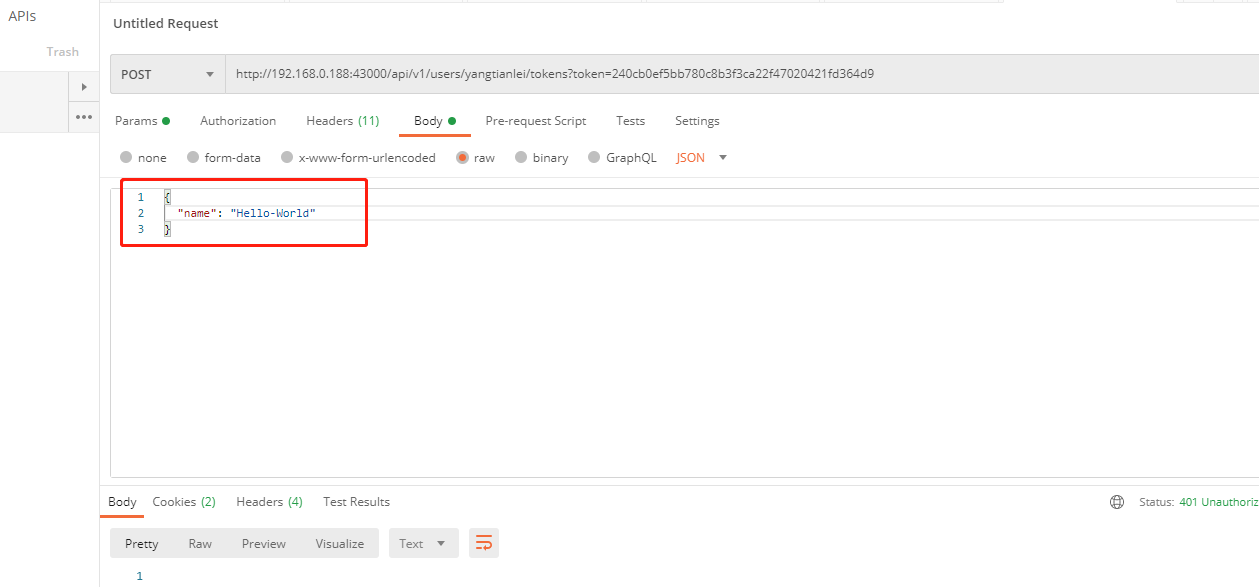Screen dimensions: 1259x587
Task: Open the three-dots more options in sidebar
Action: [84, 117]
